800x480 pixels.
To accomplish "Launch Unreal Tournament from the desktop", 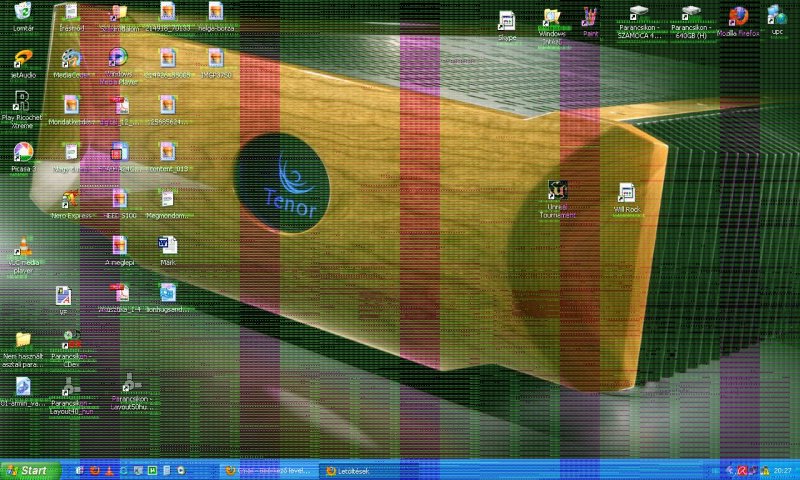I will pyautogui.click(x=557, y=191).
